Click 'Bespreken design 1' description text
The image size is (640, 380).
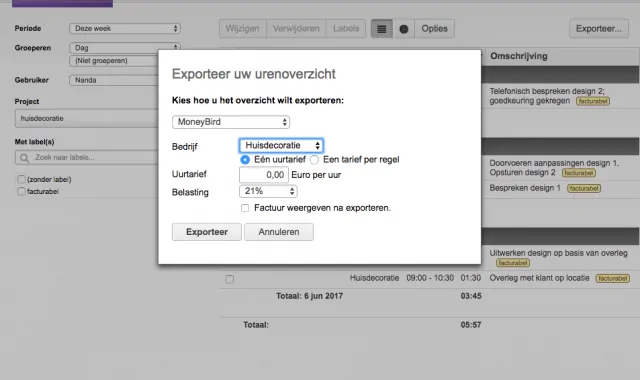pyautogui.click(x=525, y=188)
